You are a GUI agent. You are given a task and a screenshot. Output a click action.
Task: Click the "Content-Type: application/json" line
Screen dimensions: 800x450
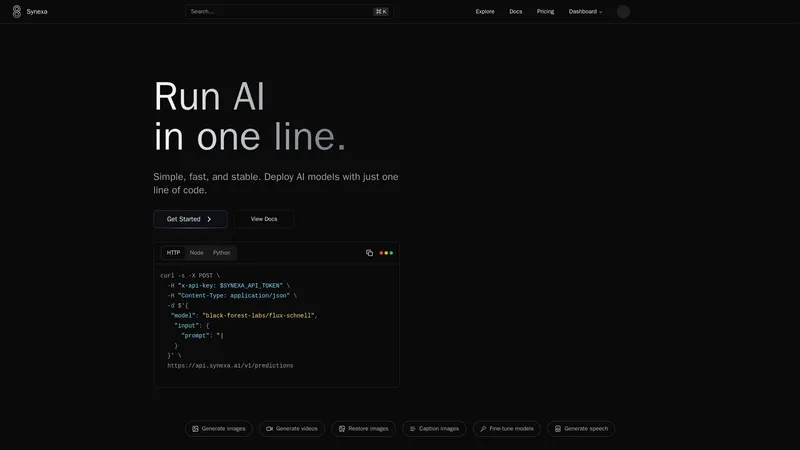click(x=234, y=296)
